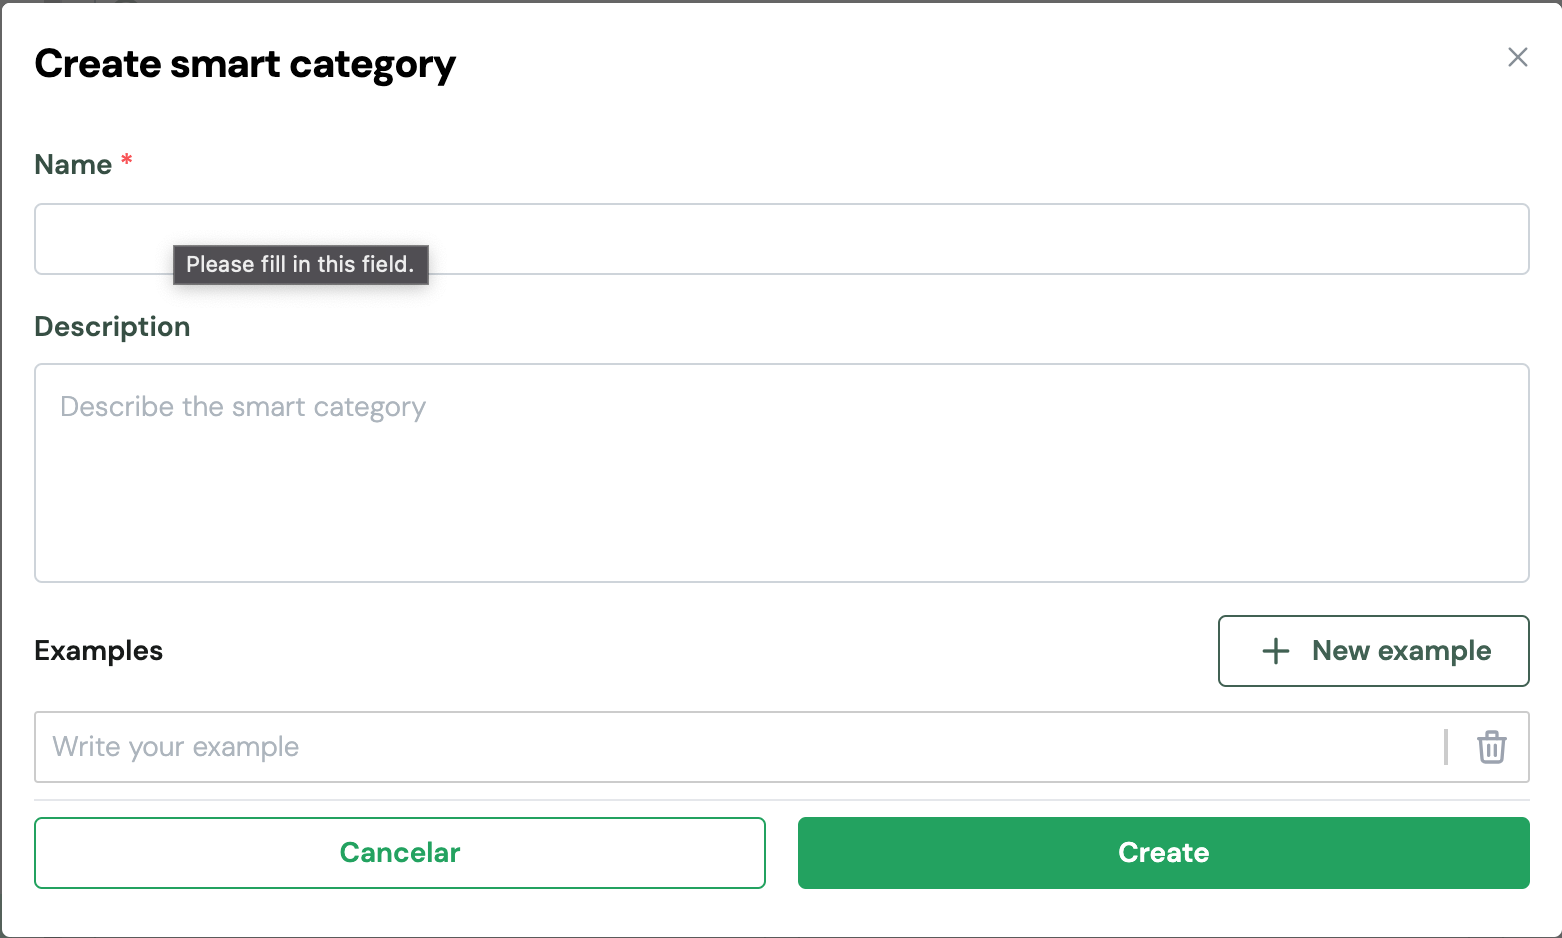The width and height of the screenshot is (1562, 938).
Task: Submit with the green Create button
Action: (1163, 853)
